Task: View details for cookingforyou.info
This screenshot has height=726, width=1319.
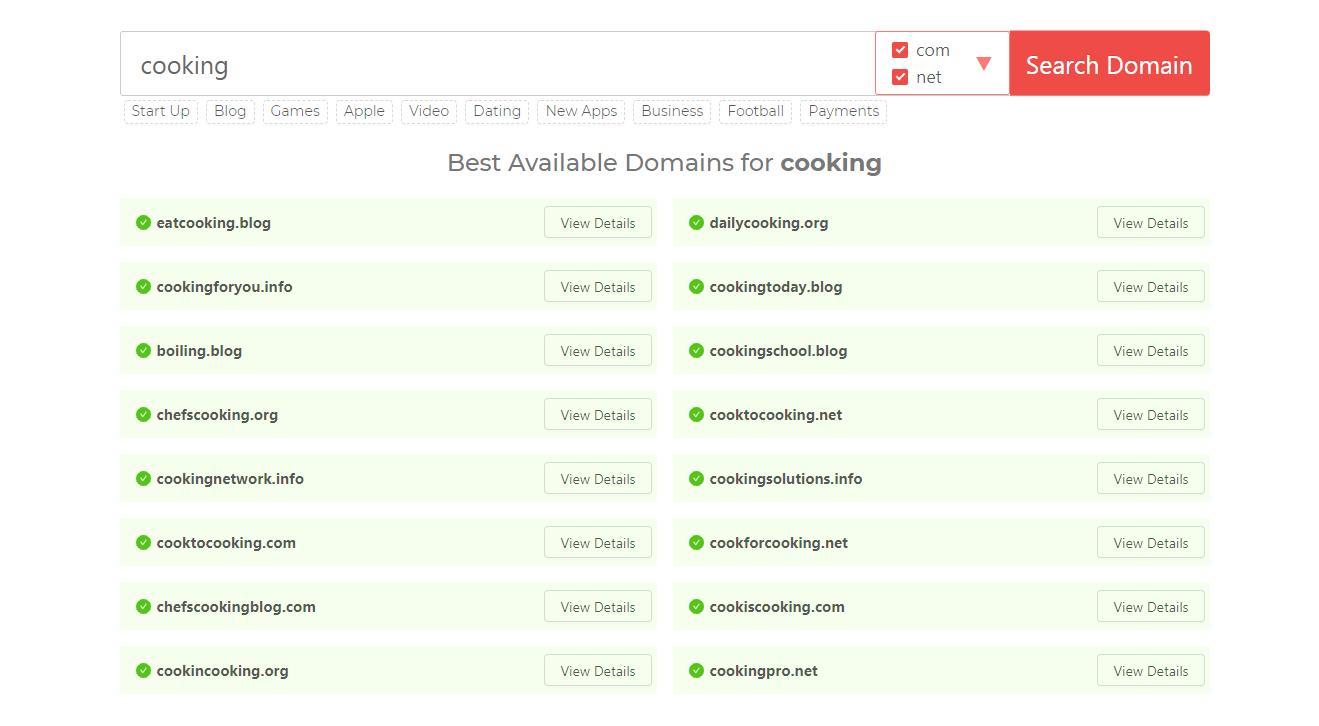Action: click(x=598, y=286)
